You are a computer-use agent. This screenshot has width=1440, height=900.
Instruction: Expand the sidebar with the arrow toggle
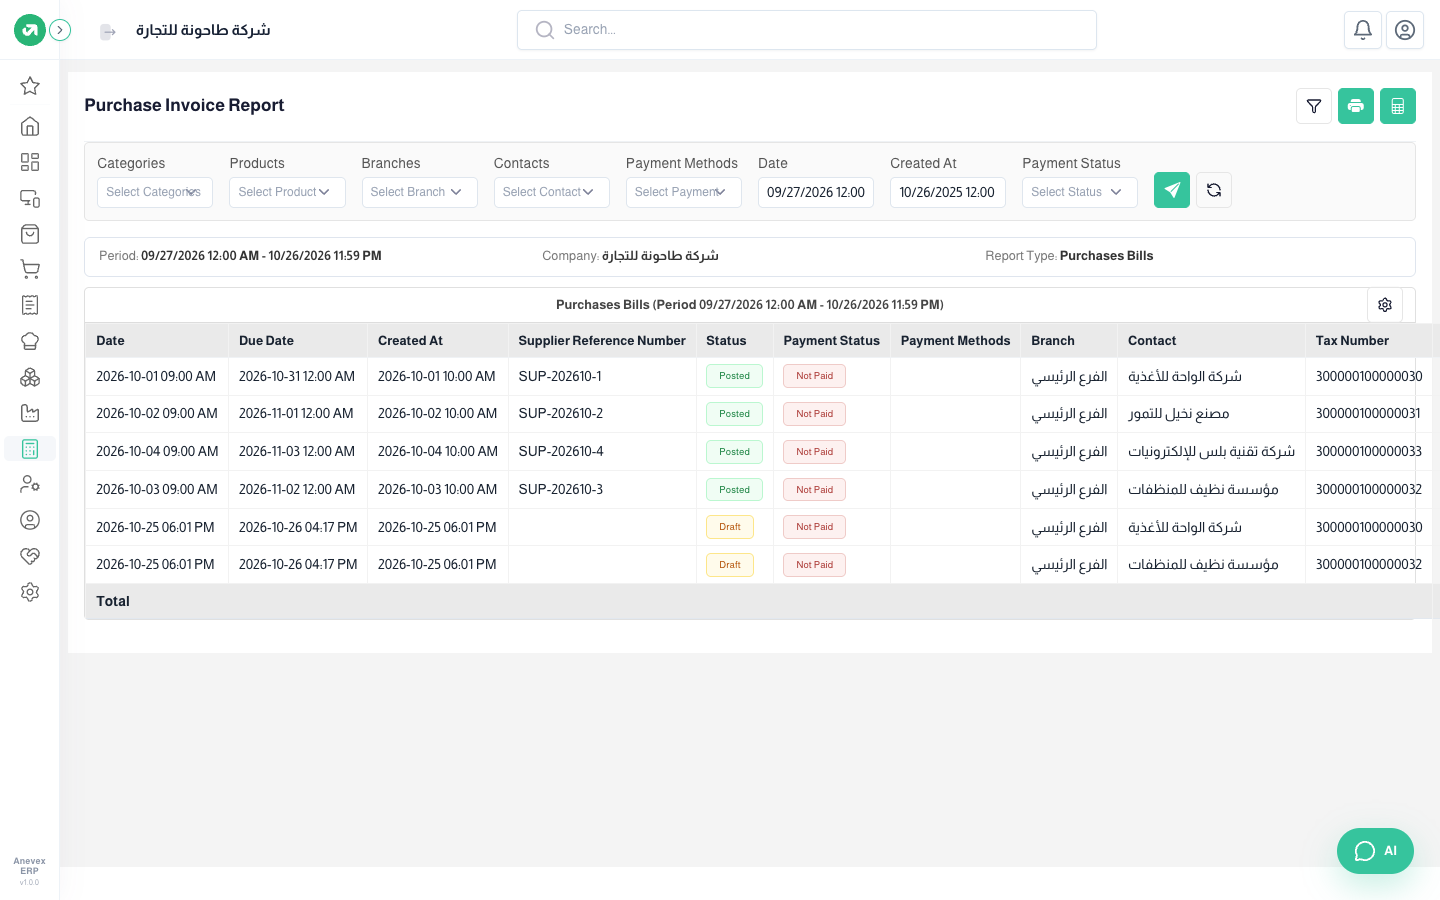click(61, 30)
